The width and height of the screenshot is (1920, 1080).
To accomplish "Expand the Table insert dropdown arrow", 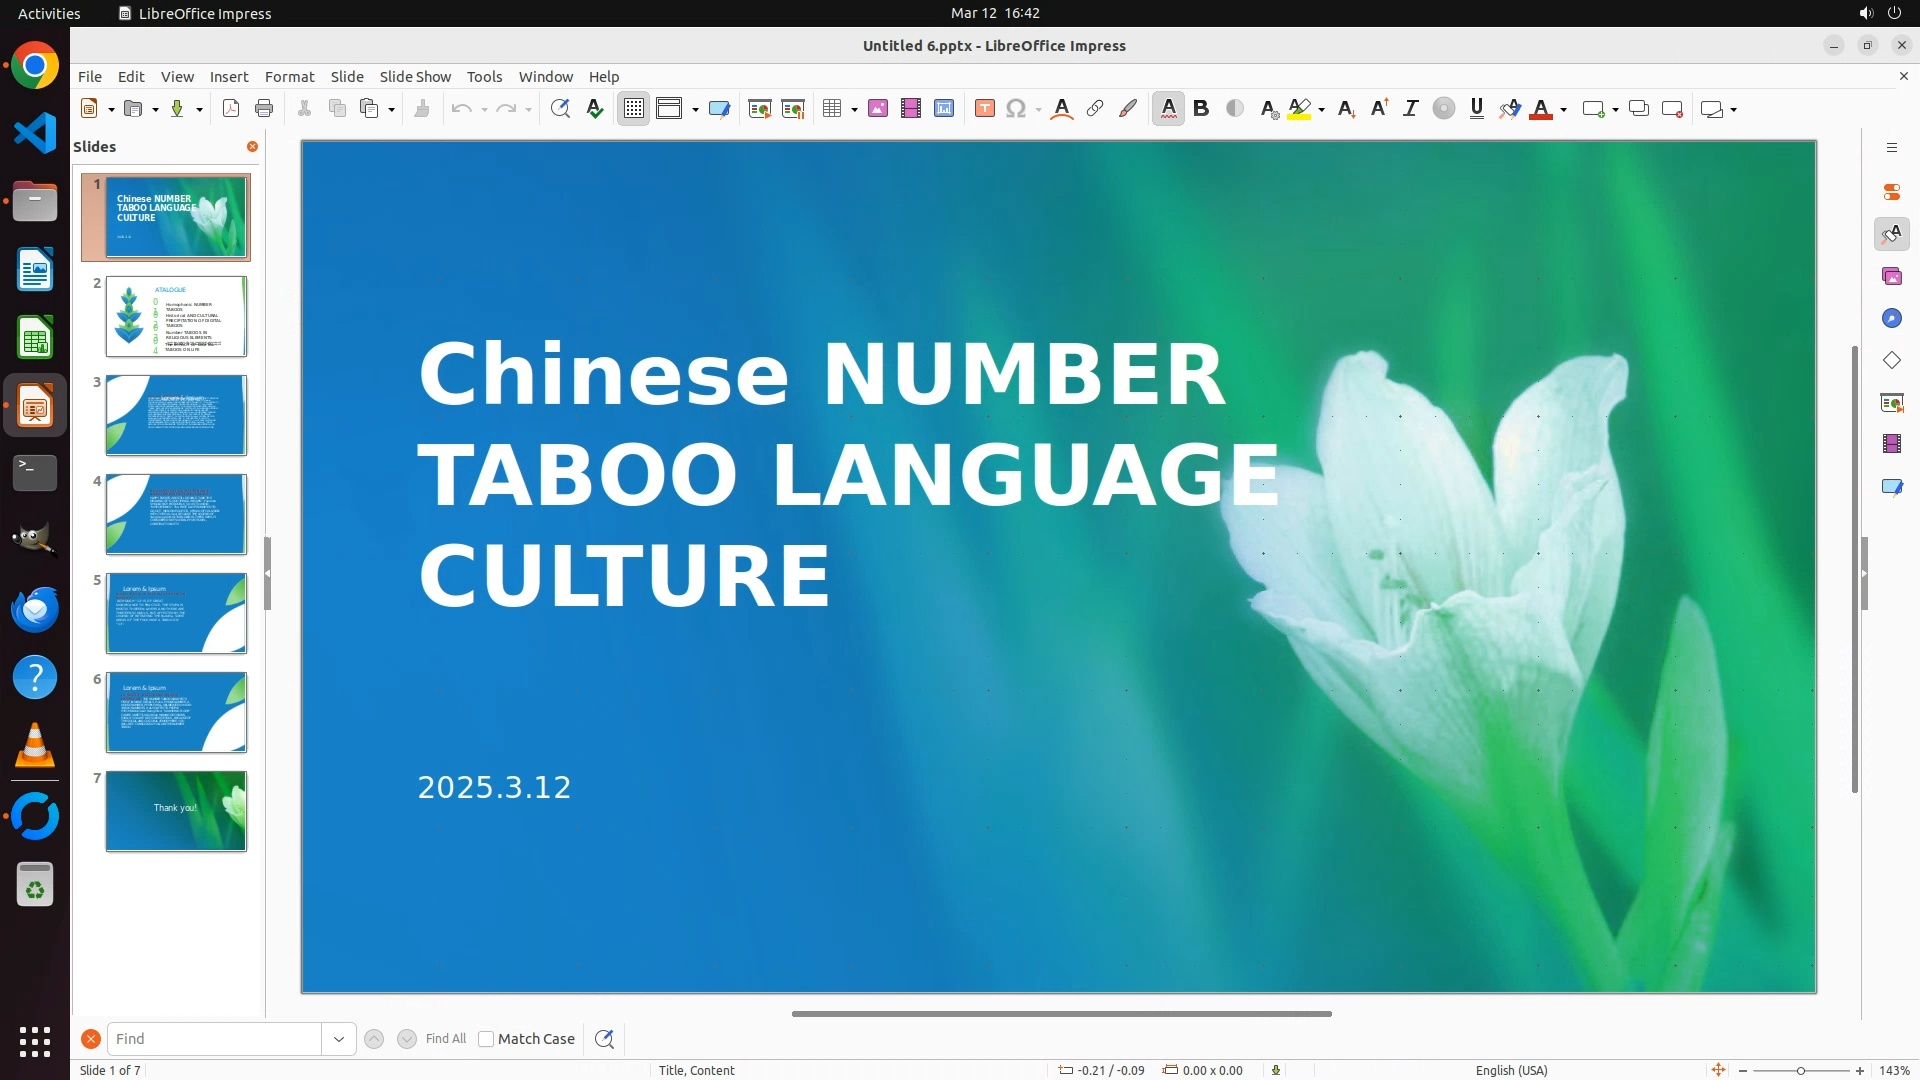I will click(x=854, y=110).
